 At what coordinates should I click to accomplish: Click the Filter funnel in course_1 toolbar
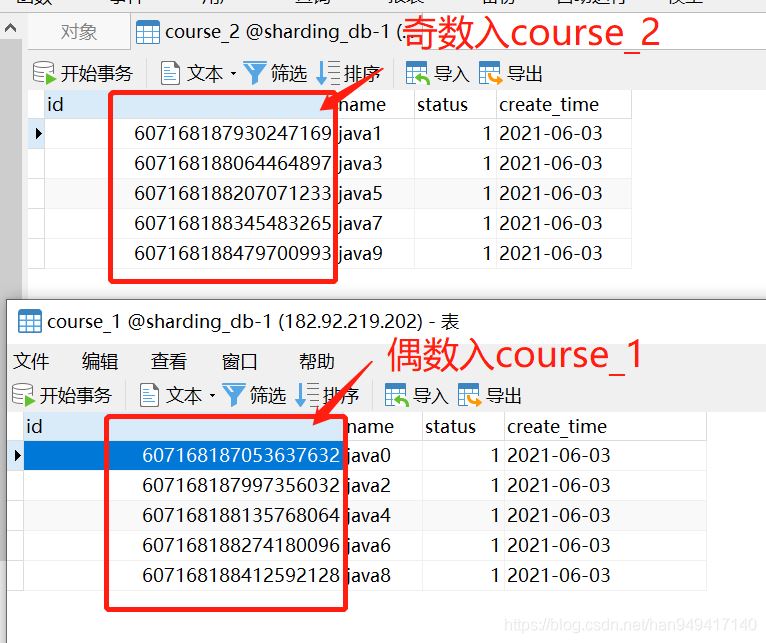(x=233, y=395)
